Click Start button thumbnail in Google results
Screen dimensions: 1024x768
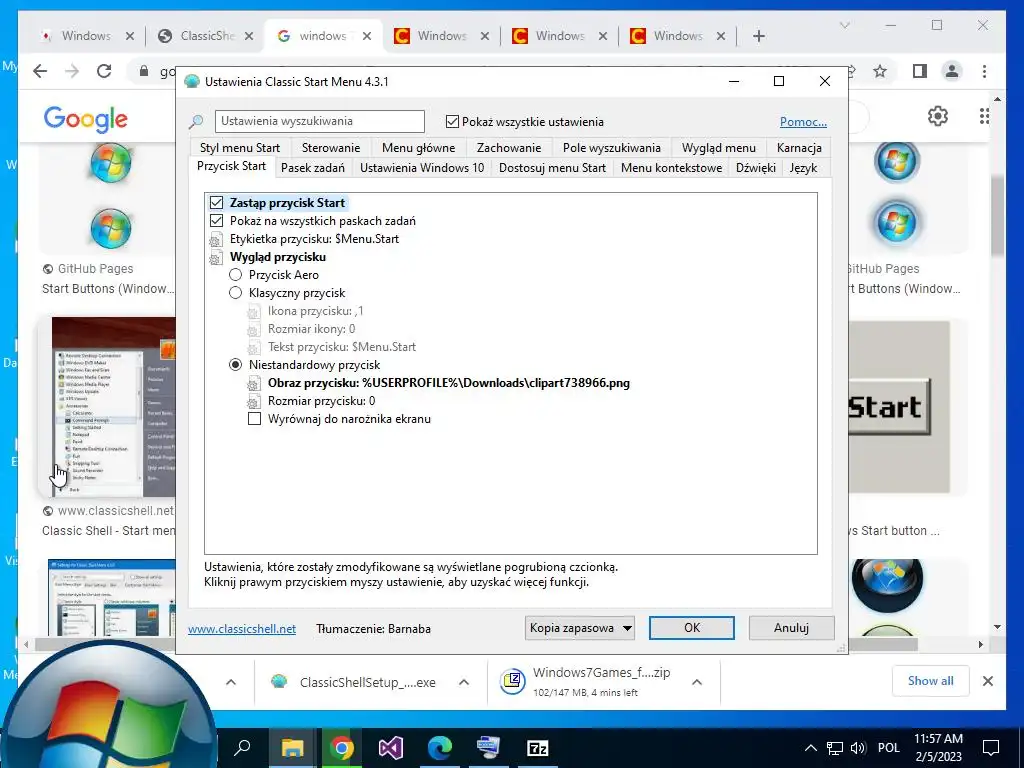coord(899,406)
